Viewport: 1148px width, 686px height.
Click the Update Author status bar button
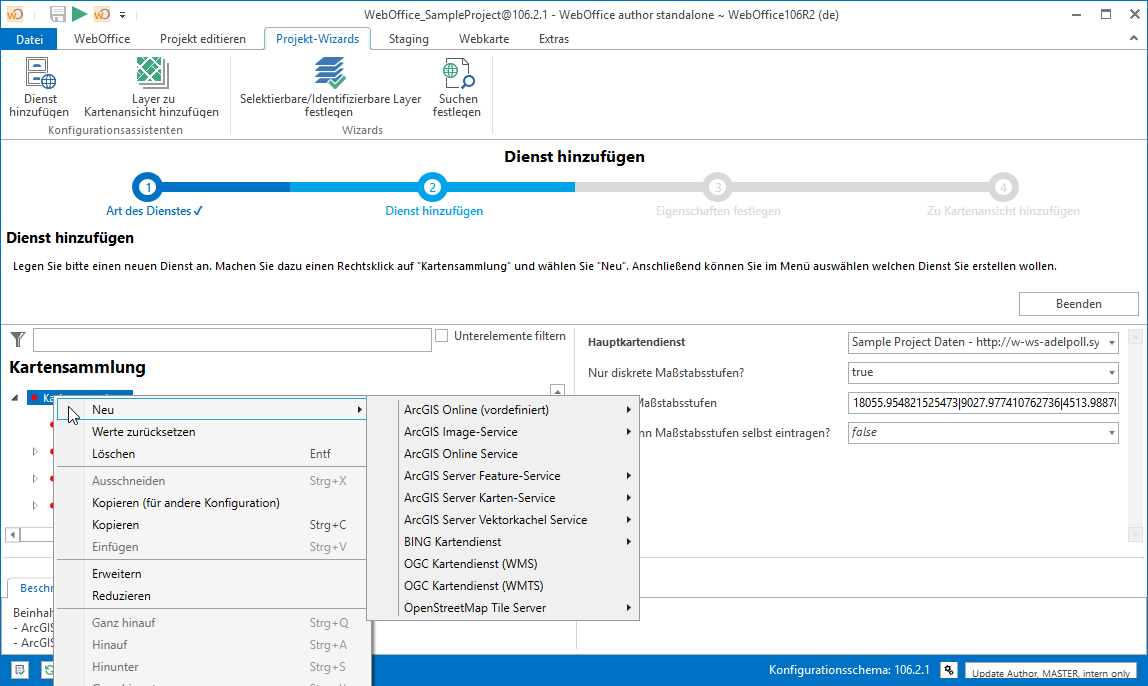click(x=1050, y=672)
